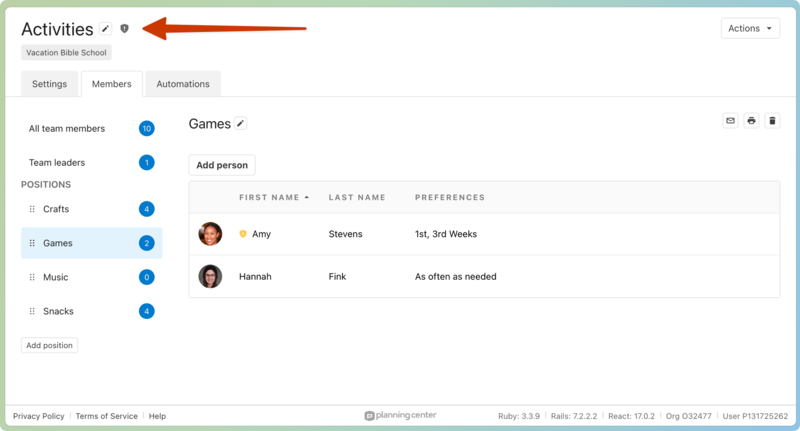Click the printer icon
The height and width of the screenshot is (431, 800).
click(751, 121)
